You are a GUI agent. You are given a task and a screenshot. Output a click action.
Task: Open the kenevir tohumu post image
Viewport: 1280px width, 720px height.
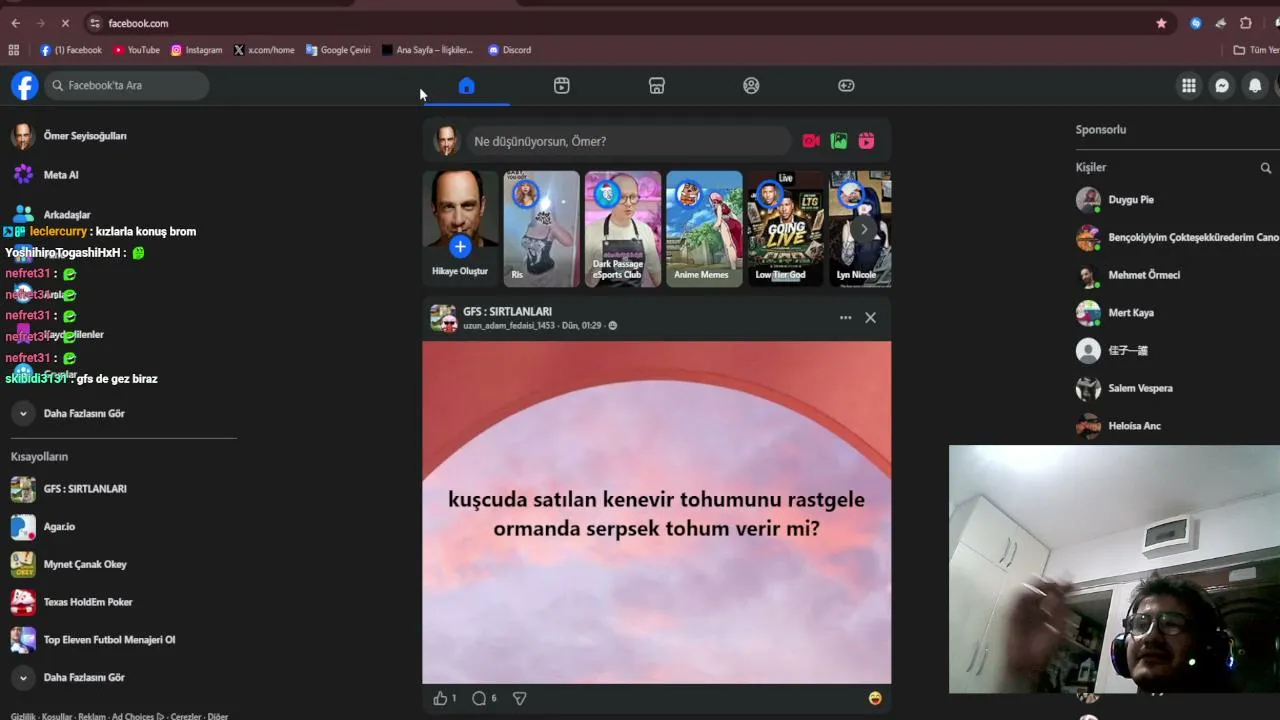(x=656, y=512)
